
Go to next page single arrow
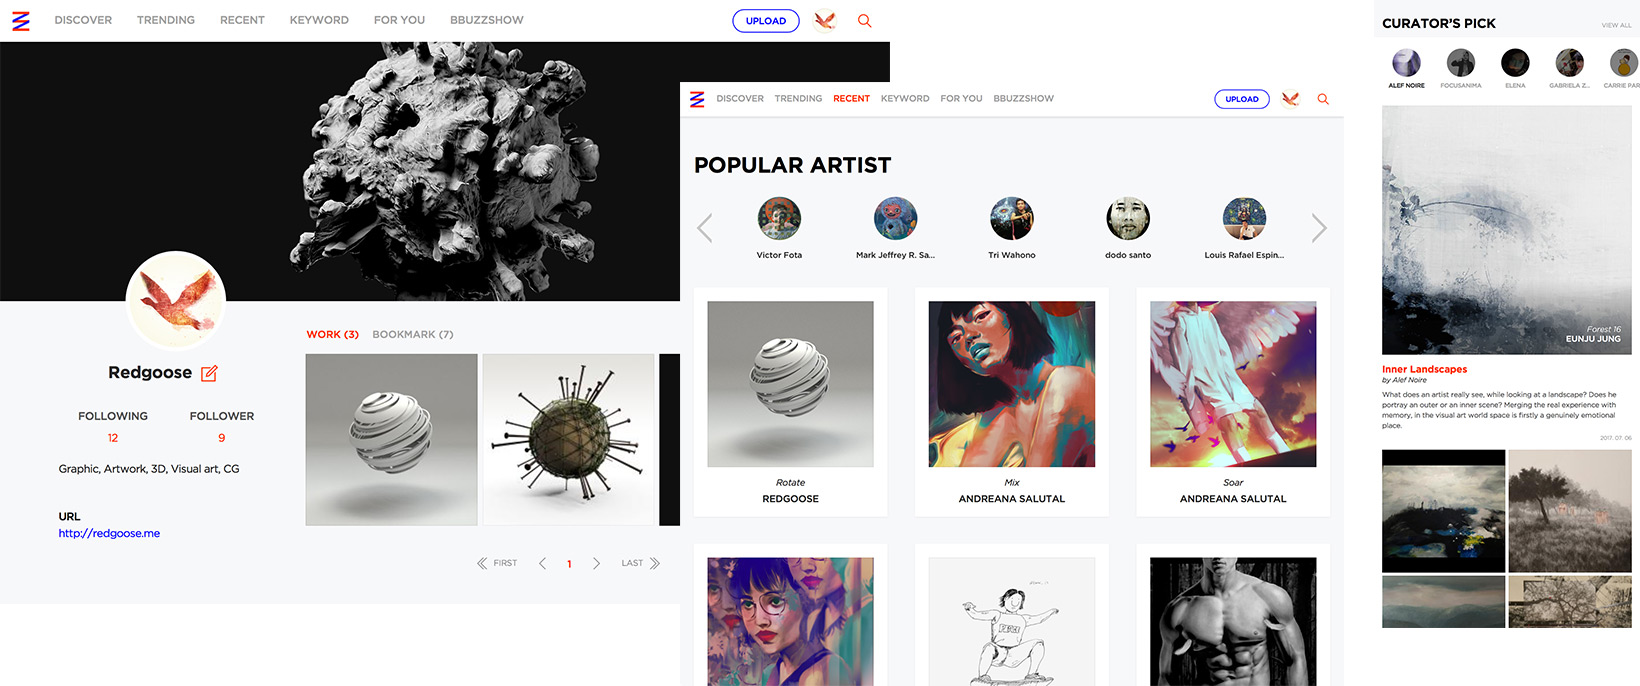(x=597, y=564)
